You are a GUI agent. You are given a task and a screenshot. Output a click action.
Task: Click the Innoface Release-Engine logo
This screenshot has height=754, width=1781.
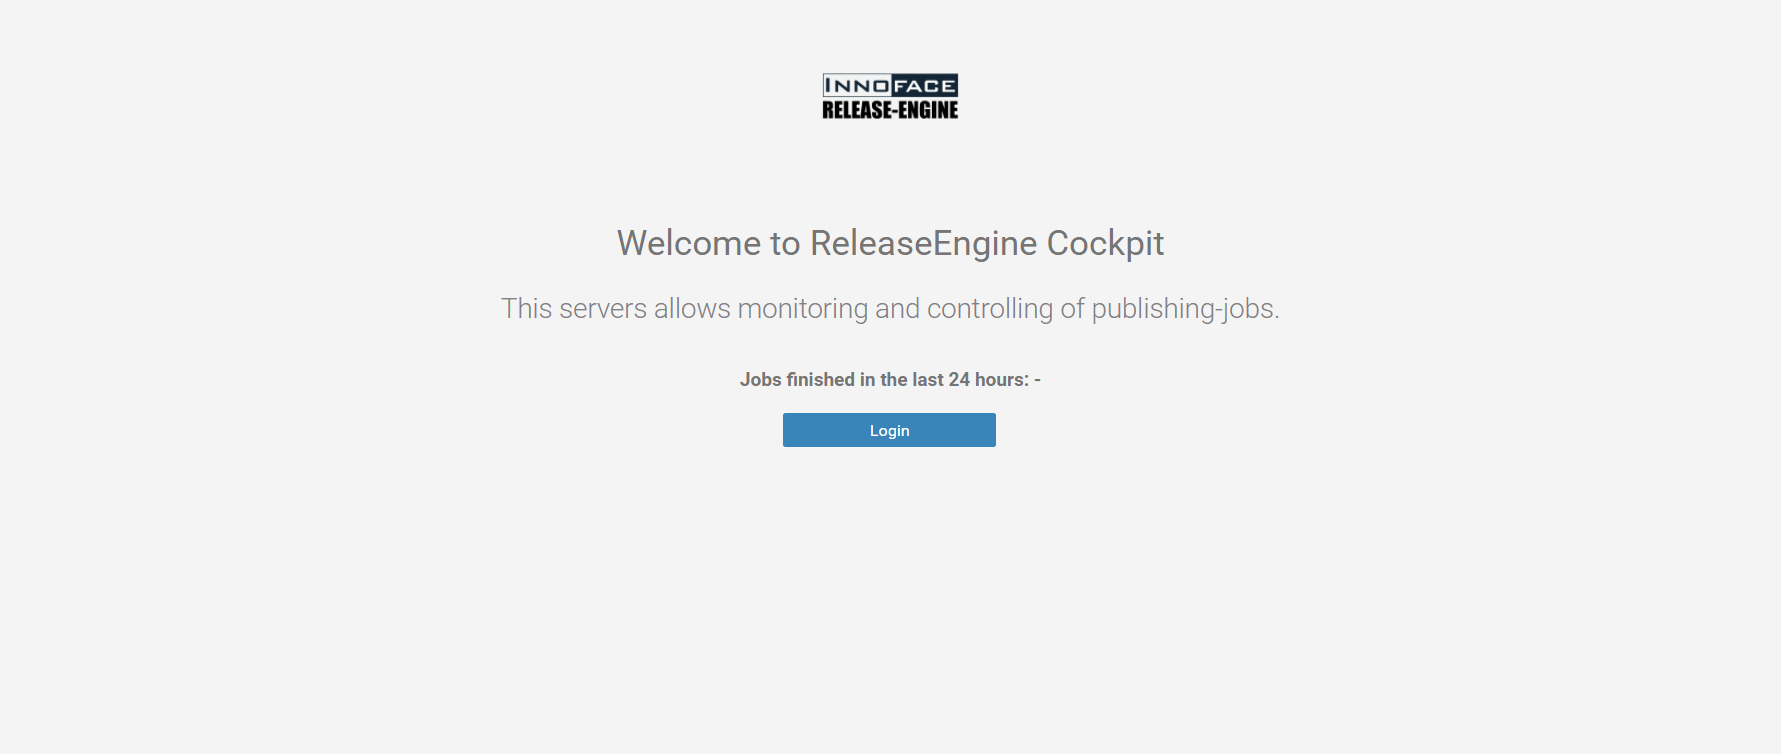point(890,96)
